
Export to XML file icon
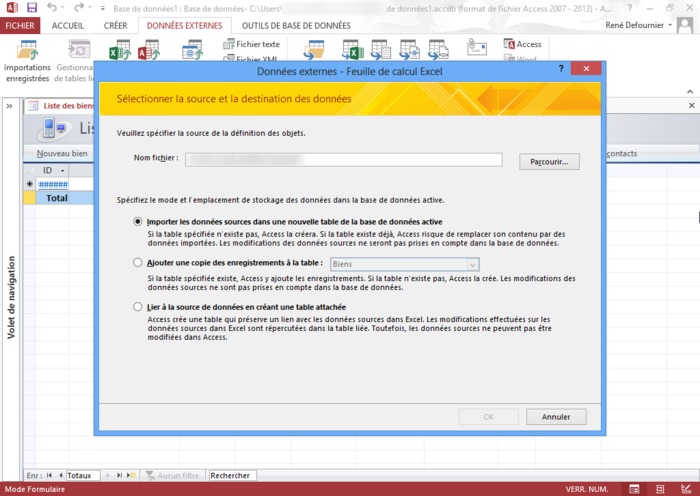click(x=409, y=50)
